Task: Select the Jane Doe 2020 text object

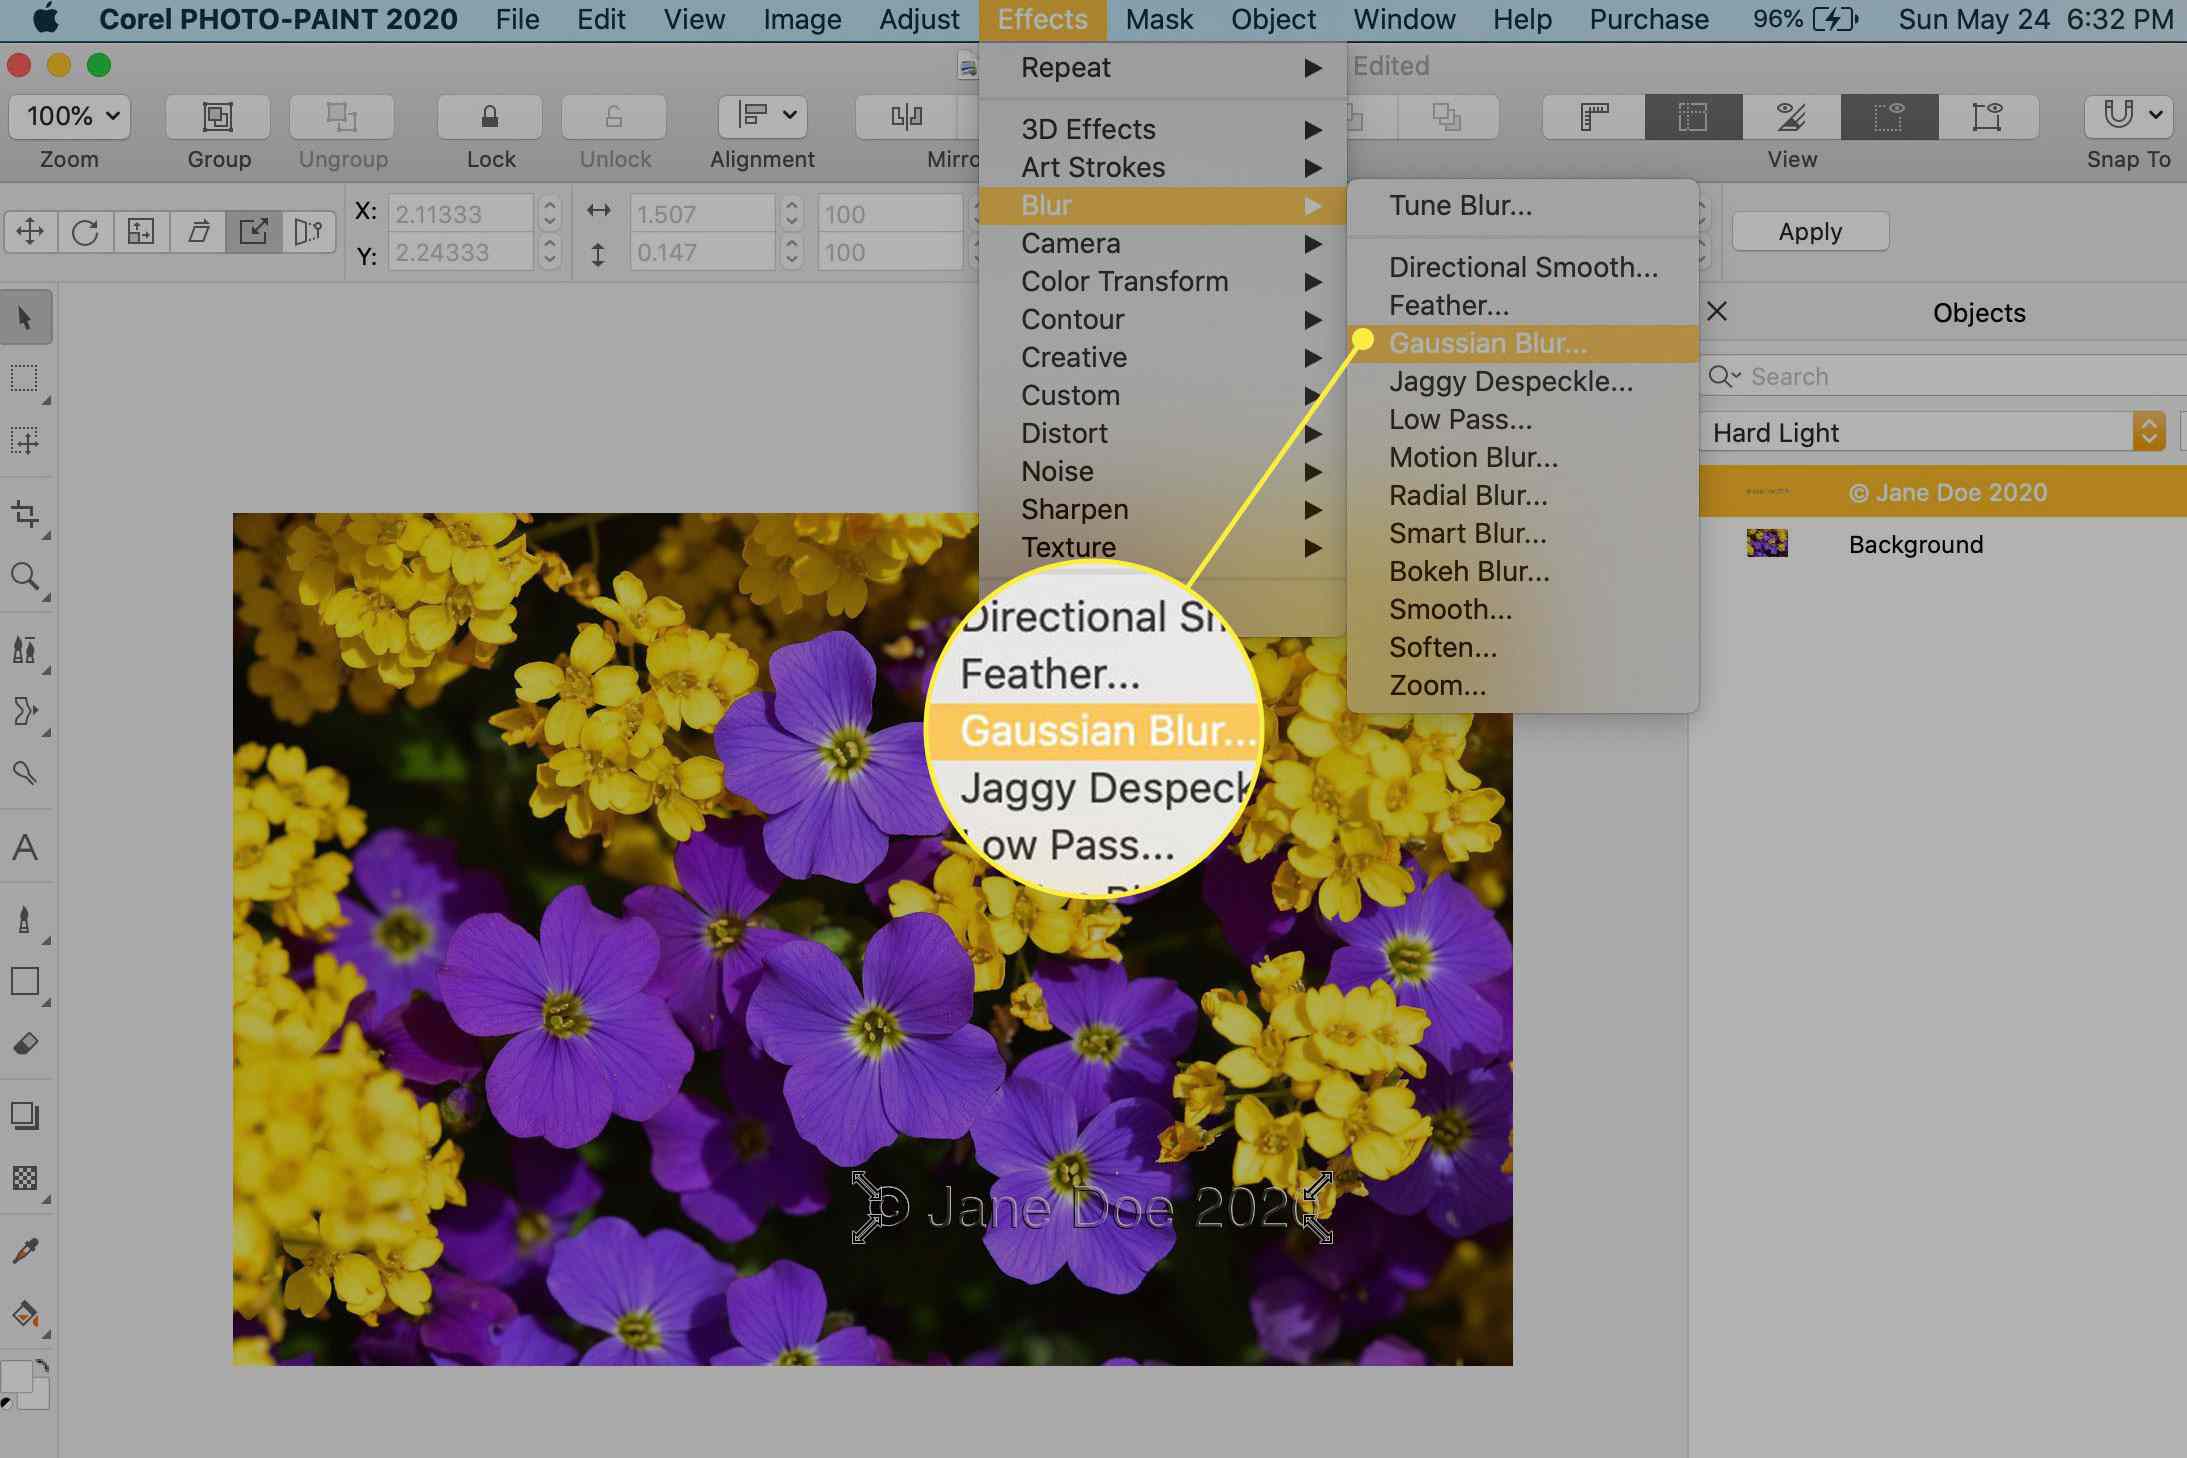Action: 1943,492
